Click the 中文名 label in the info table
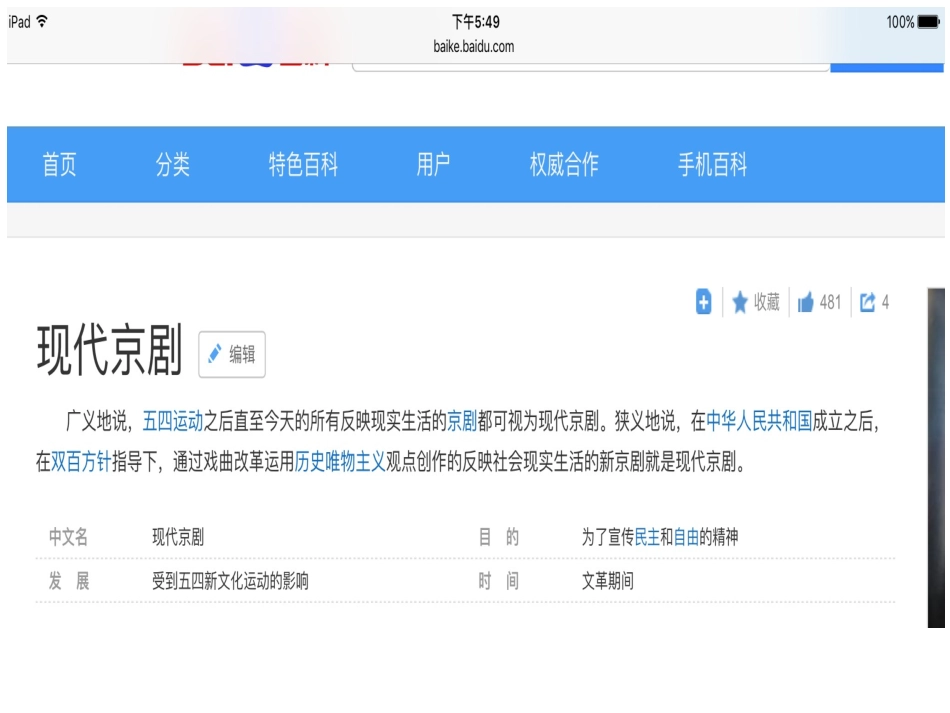Image resolution: width=950 pixels, height=713 pixels. point(68,537)
